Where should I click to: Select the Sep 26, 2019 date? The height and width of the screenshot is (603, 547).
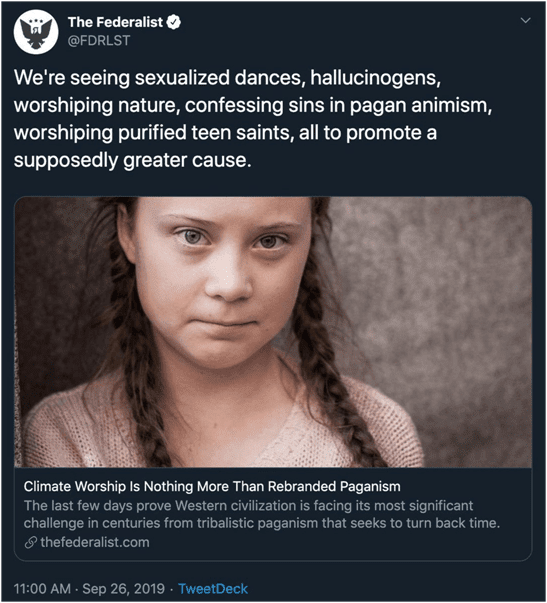tap(123, 589)
